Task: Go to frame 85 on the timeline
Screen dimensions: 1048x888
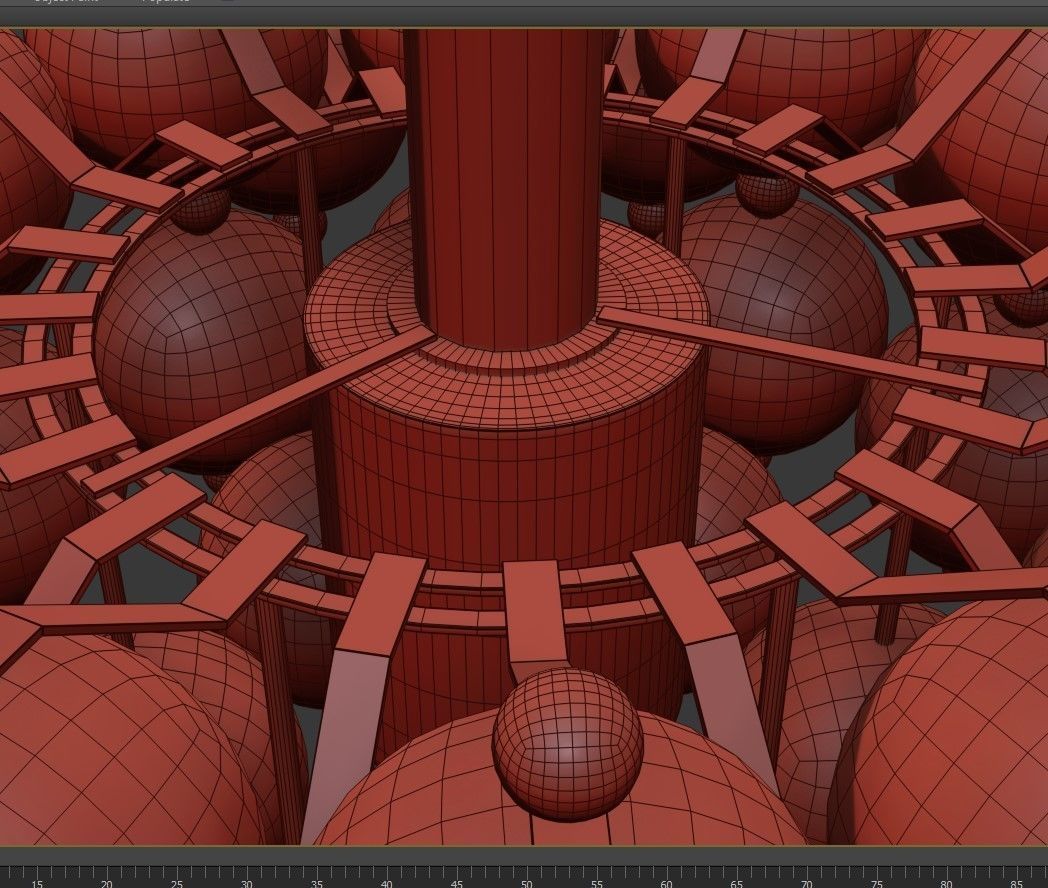Action: point(1016,883)
